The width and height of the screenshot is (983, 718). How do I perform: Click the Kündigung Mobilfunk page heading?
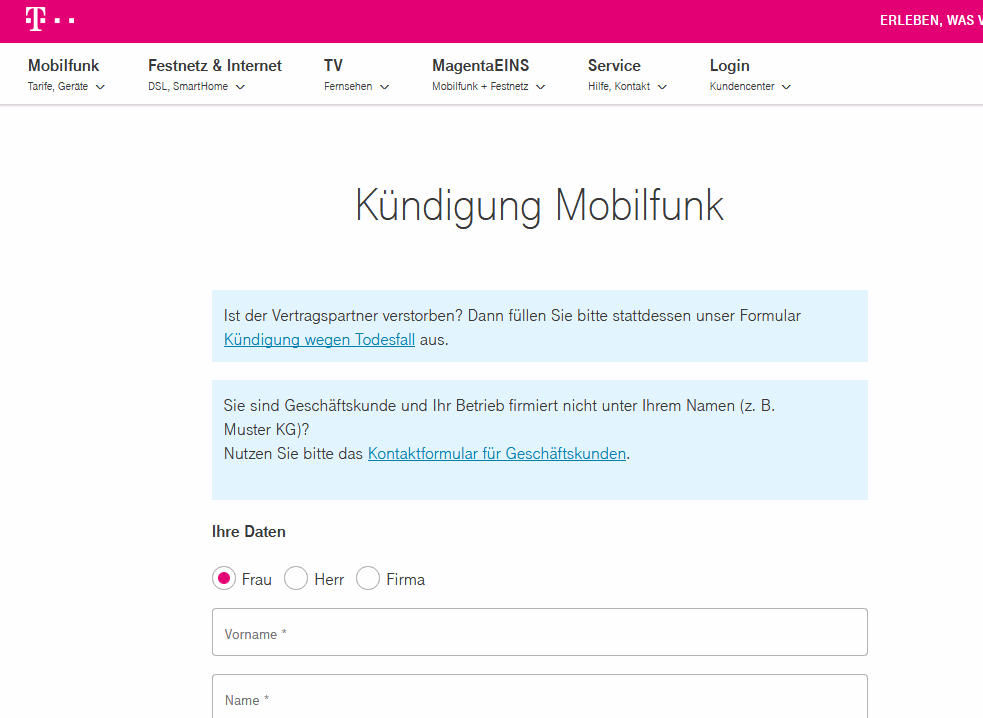coord(540,206)
